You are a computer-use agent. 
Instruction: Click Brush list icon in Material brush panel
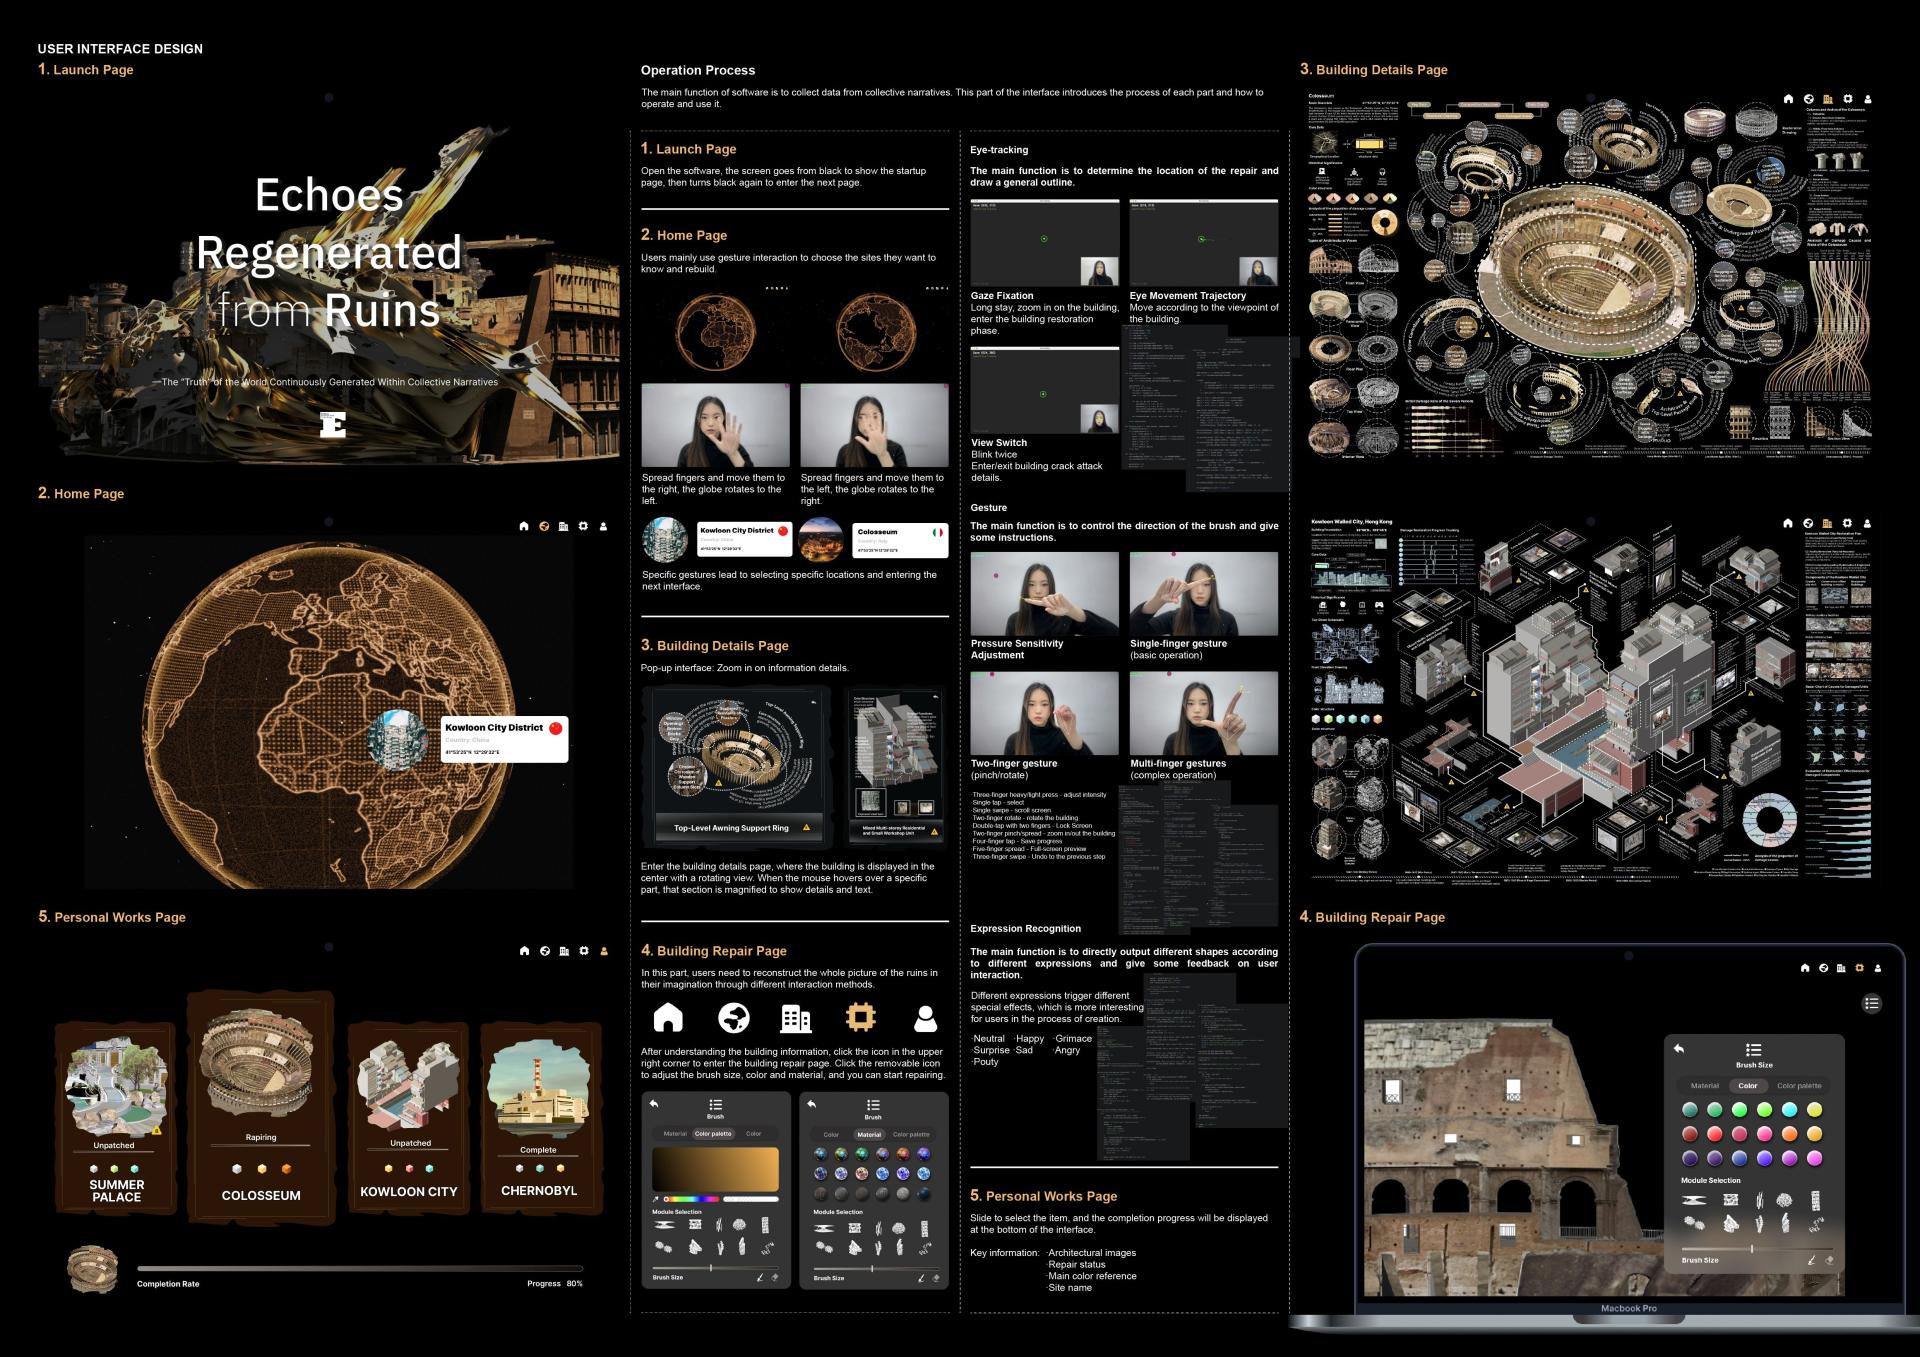click(873, 1105)
